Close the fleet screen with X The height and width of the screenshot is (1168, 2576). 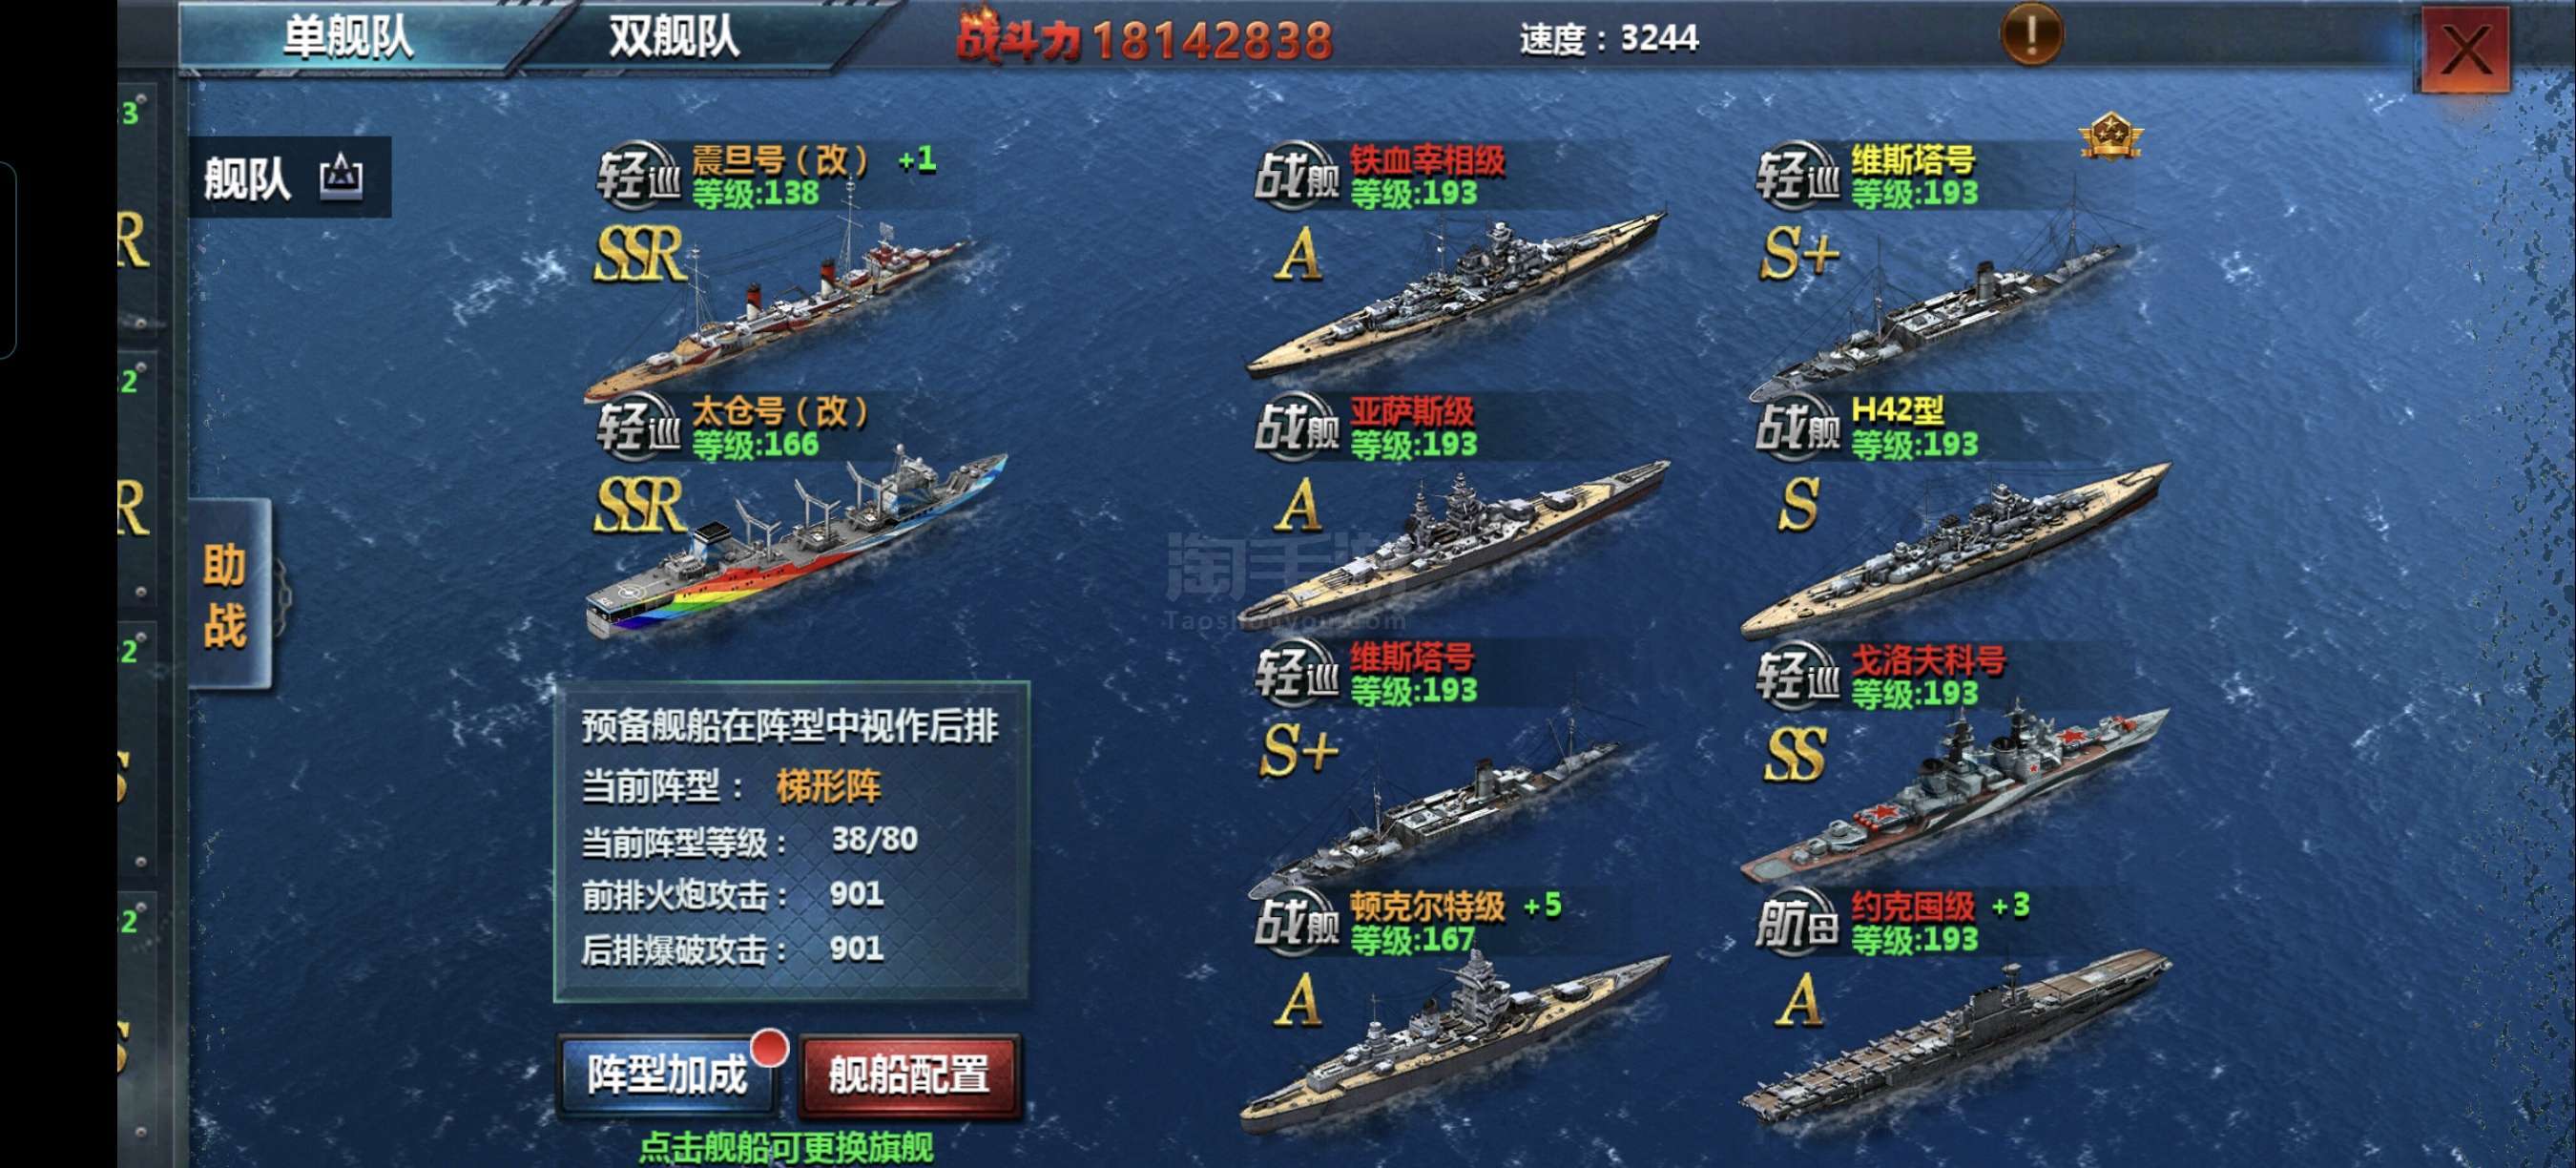2465,48
